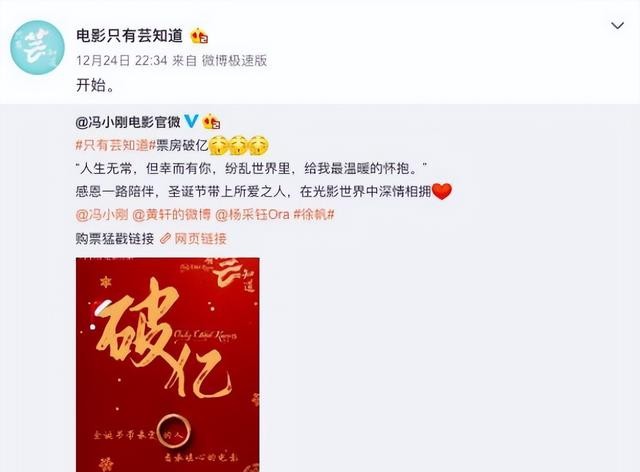Expand the post options chevron menu
This screenshot has height=472, width=640.
617,26
